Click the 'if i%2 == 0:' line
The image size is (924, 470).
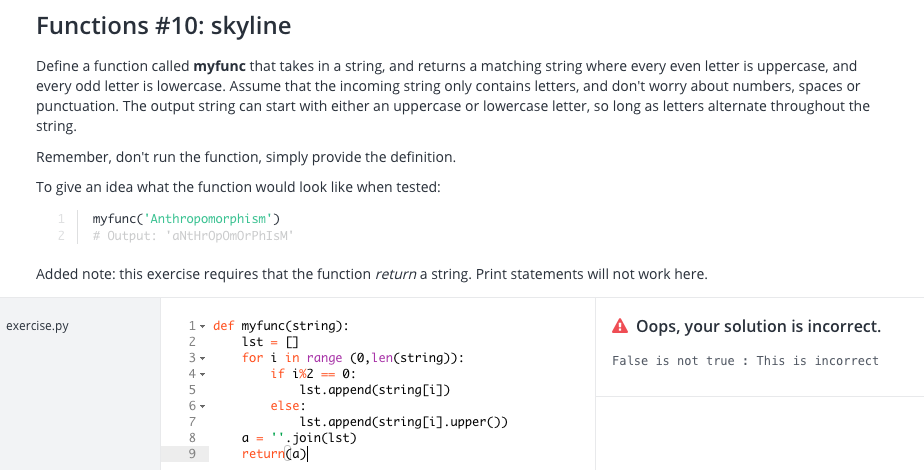(x=314, y=373)
